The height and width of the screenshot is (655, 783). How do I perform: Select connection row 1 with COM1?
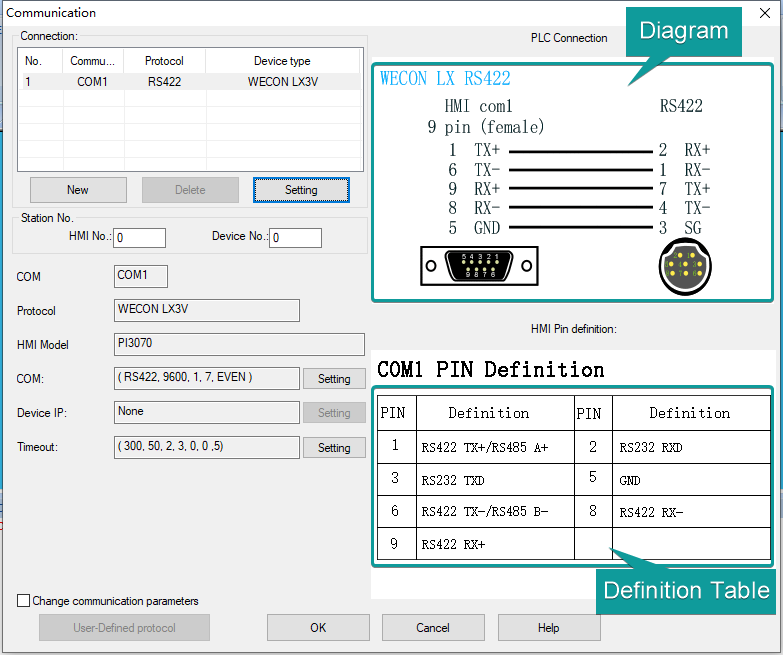(190, 82)
